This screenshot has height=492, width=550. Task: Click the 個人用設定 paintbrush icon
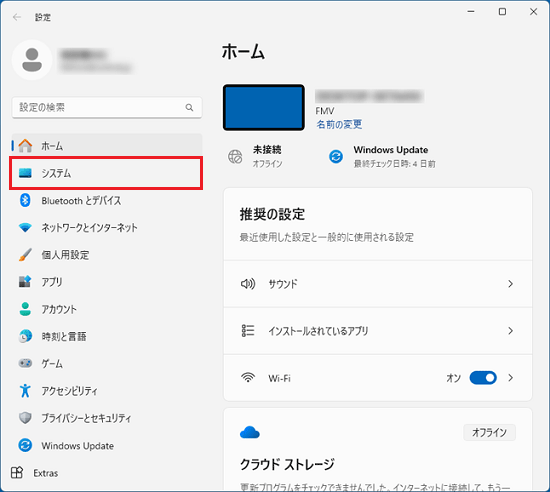25,255
